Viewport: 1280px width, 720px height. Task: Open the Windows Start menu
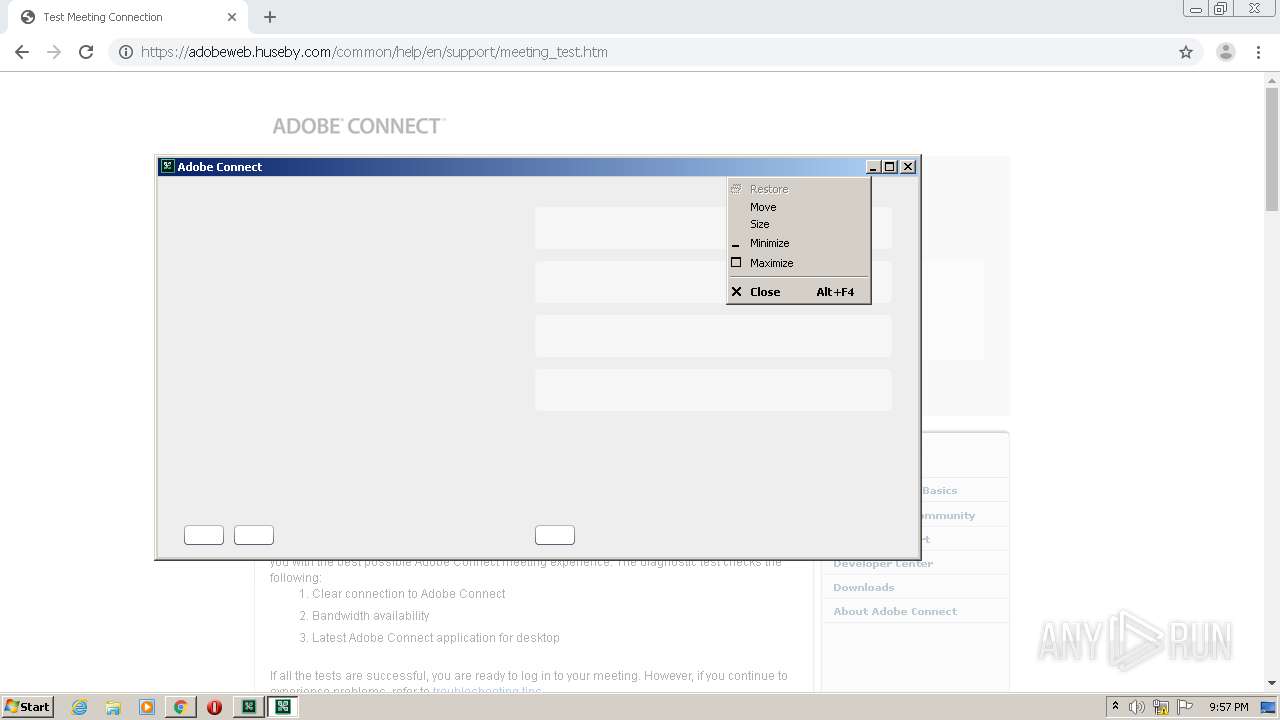point(28,707)
